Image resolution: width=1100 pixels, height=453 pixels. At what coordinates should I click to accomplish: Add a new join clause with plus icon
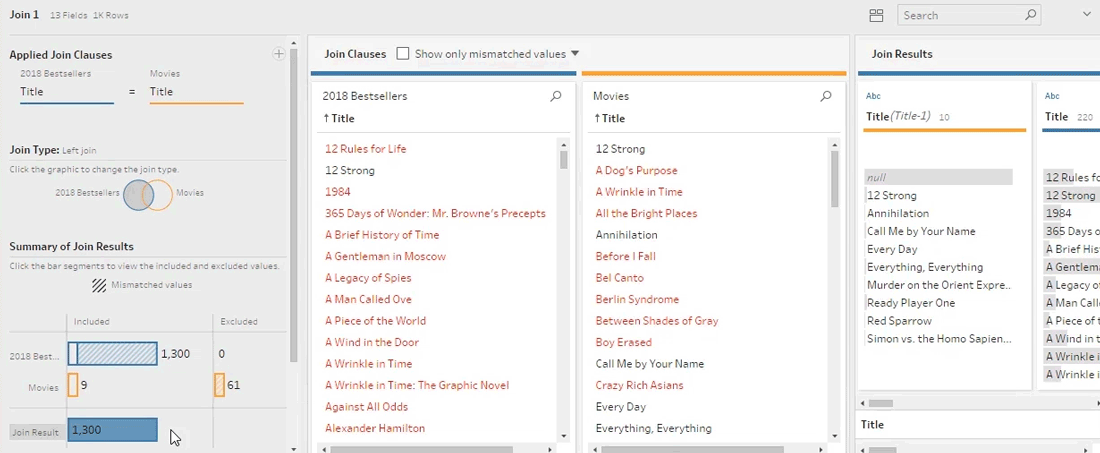(x=278, y=54)
